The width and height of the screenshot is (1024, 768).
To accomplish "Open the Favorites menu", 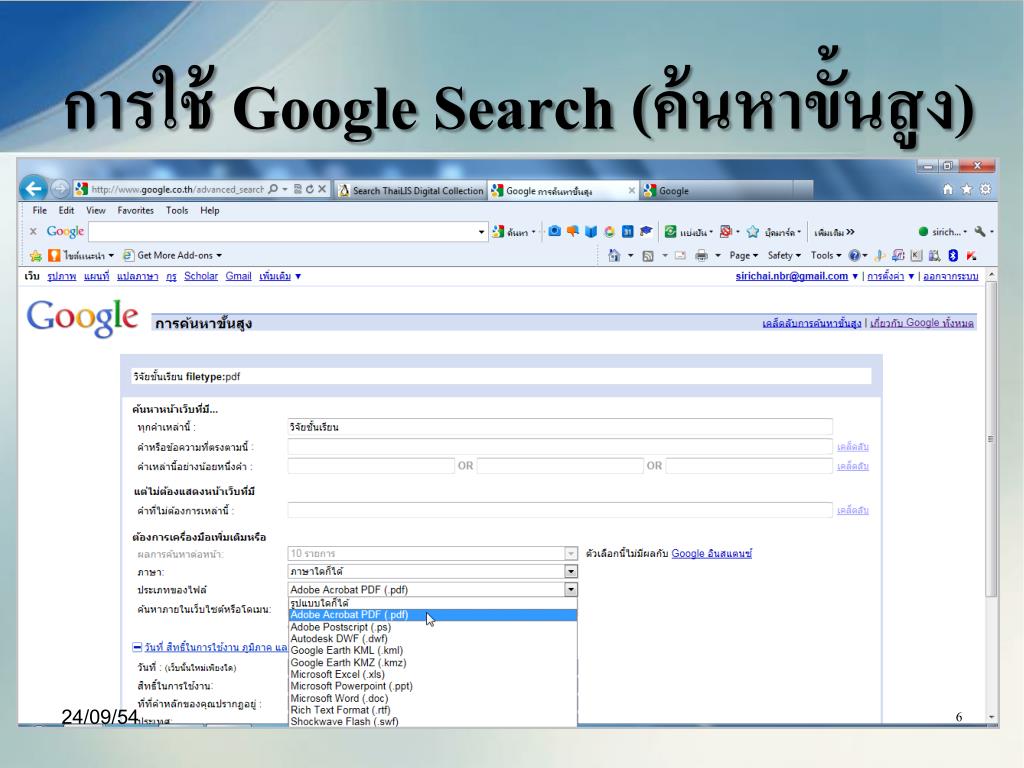I will pyautogui.click(x=136, y=210).
